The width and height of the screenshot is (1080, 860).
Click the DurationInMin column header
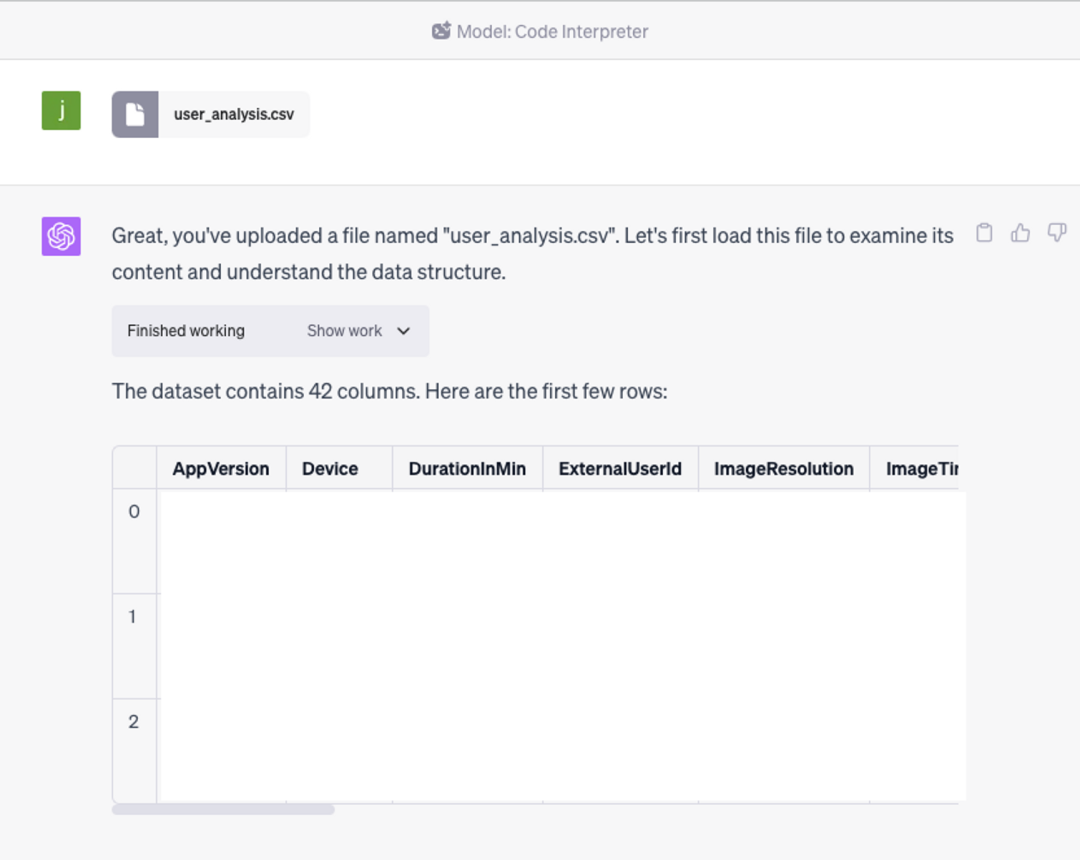point(467,468)
